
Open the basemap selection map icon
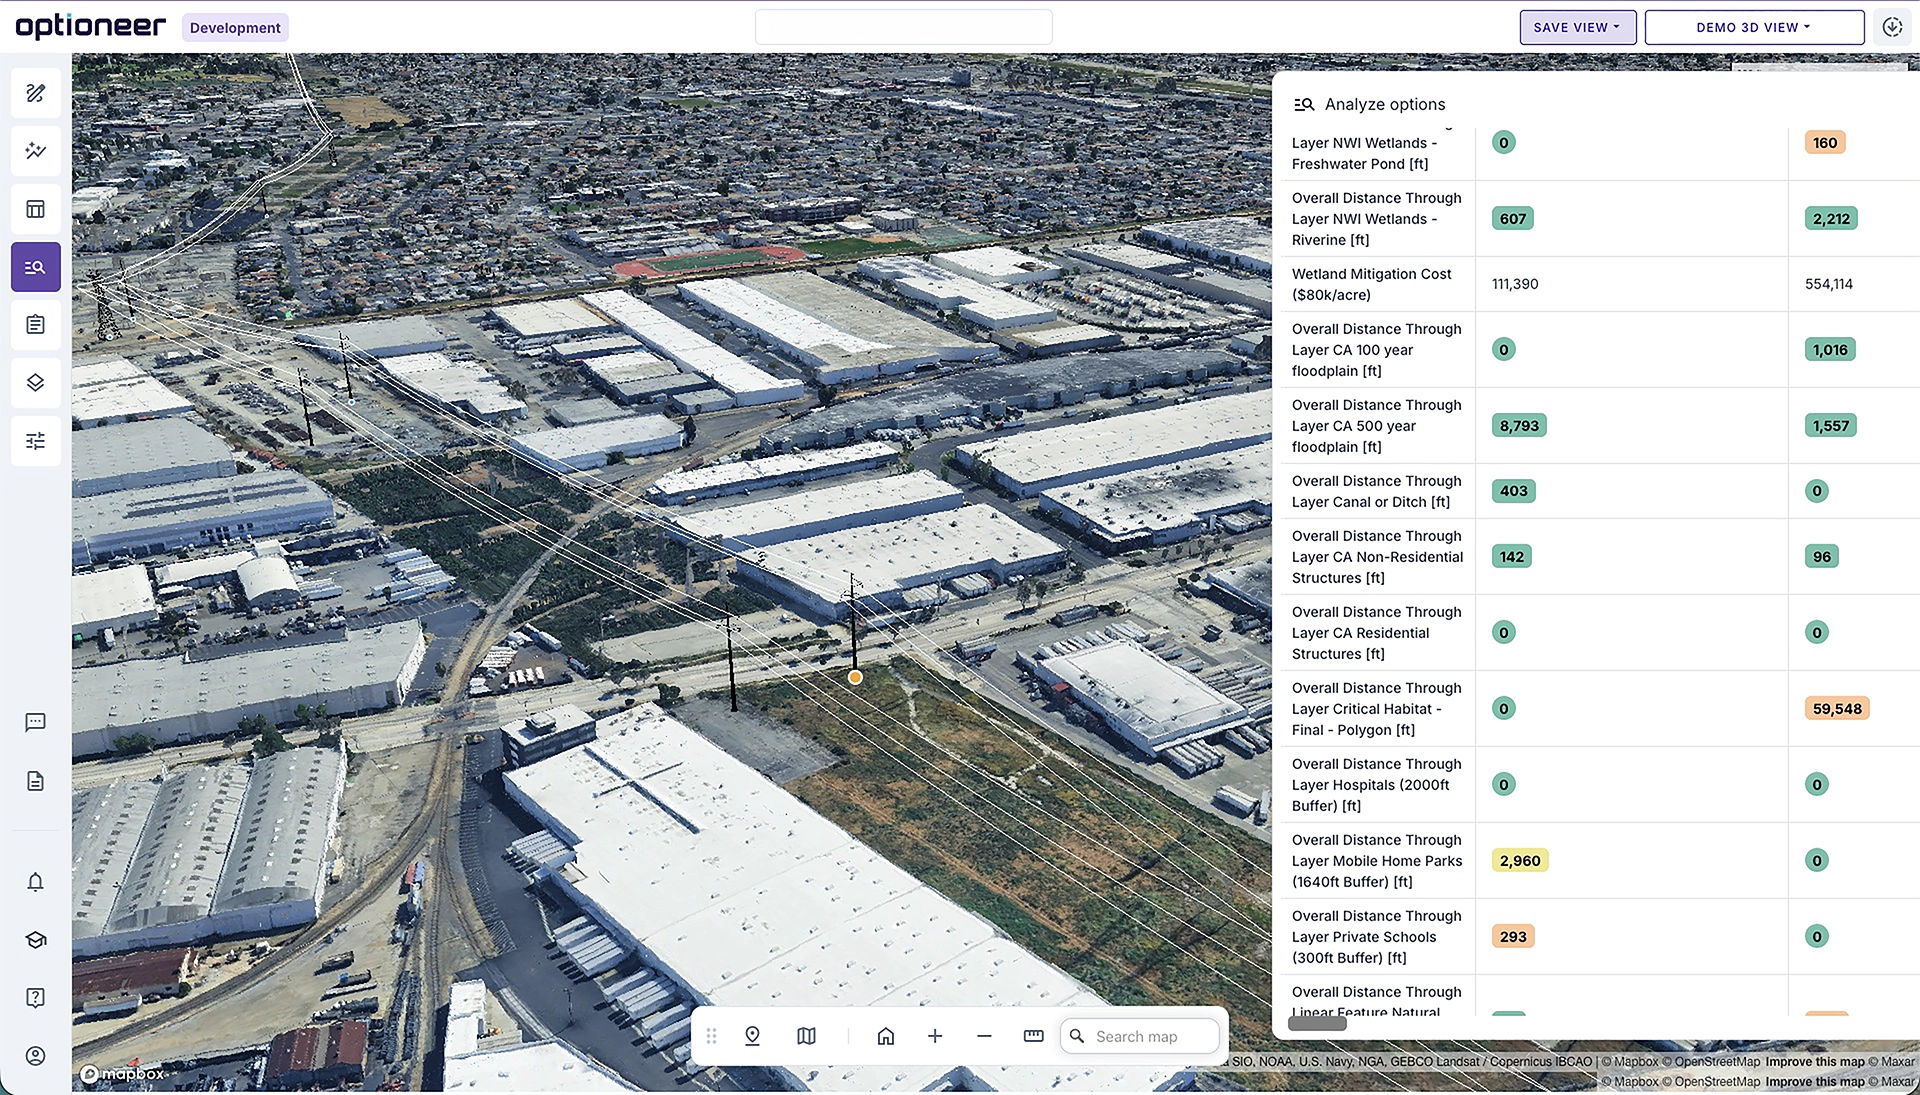[806, 1036]
